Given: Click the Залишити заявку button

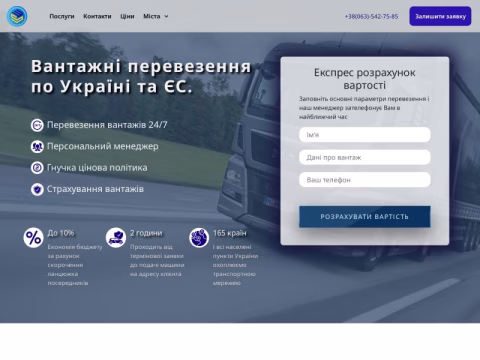Looking at the screenshot, I should [x=440, y=16].
